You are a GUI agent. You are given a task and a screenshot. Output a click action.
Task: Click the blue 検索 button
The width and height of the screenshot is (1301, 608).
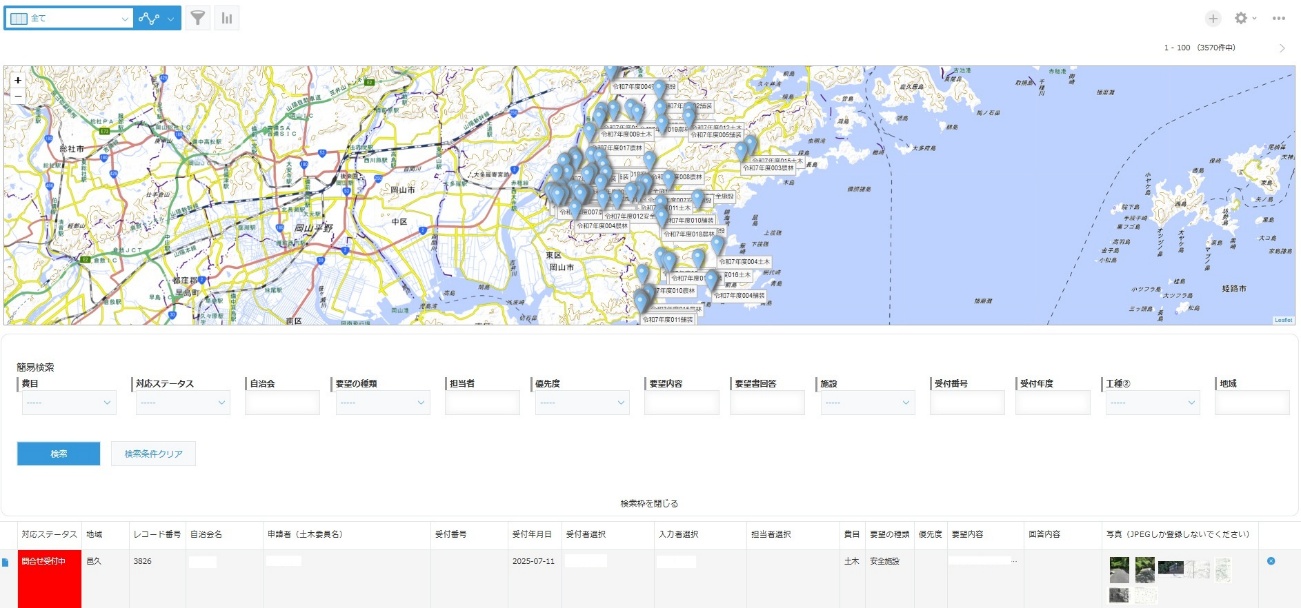[59, 454]
